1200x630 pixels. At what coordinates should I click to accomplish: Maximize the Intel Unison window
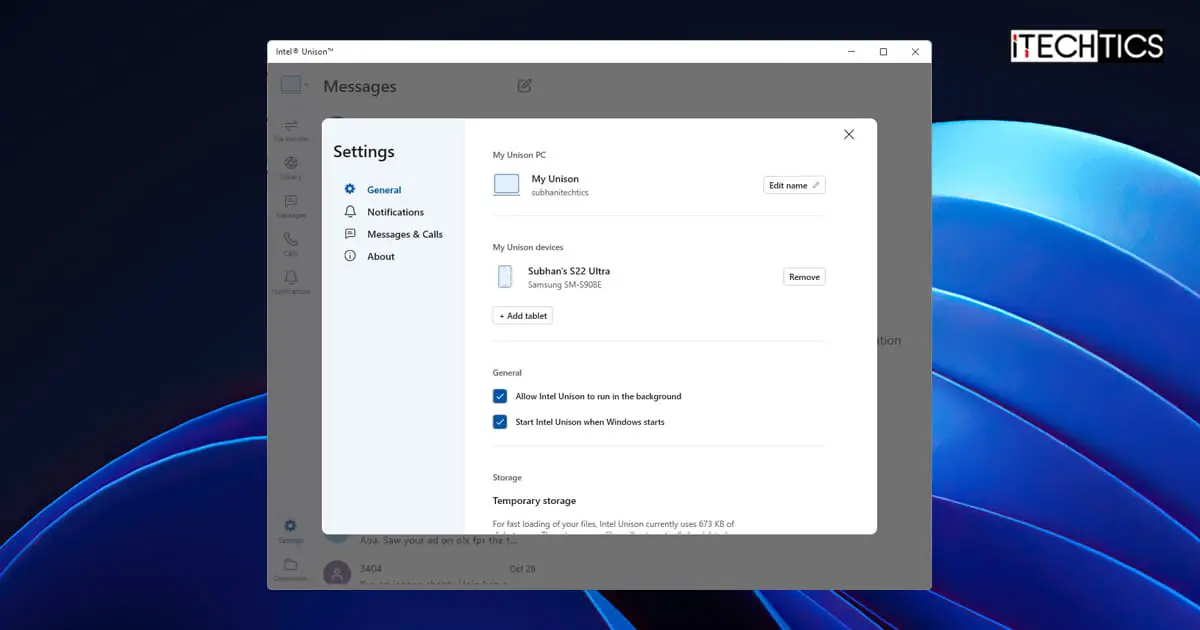coord(883,52)
